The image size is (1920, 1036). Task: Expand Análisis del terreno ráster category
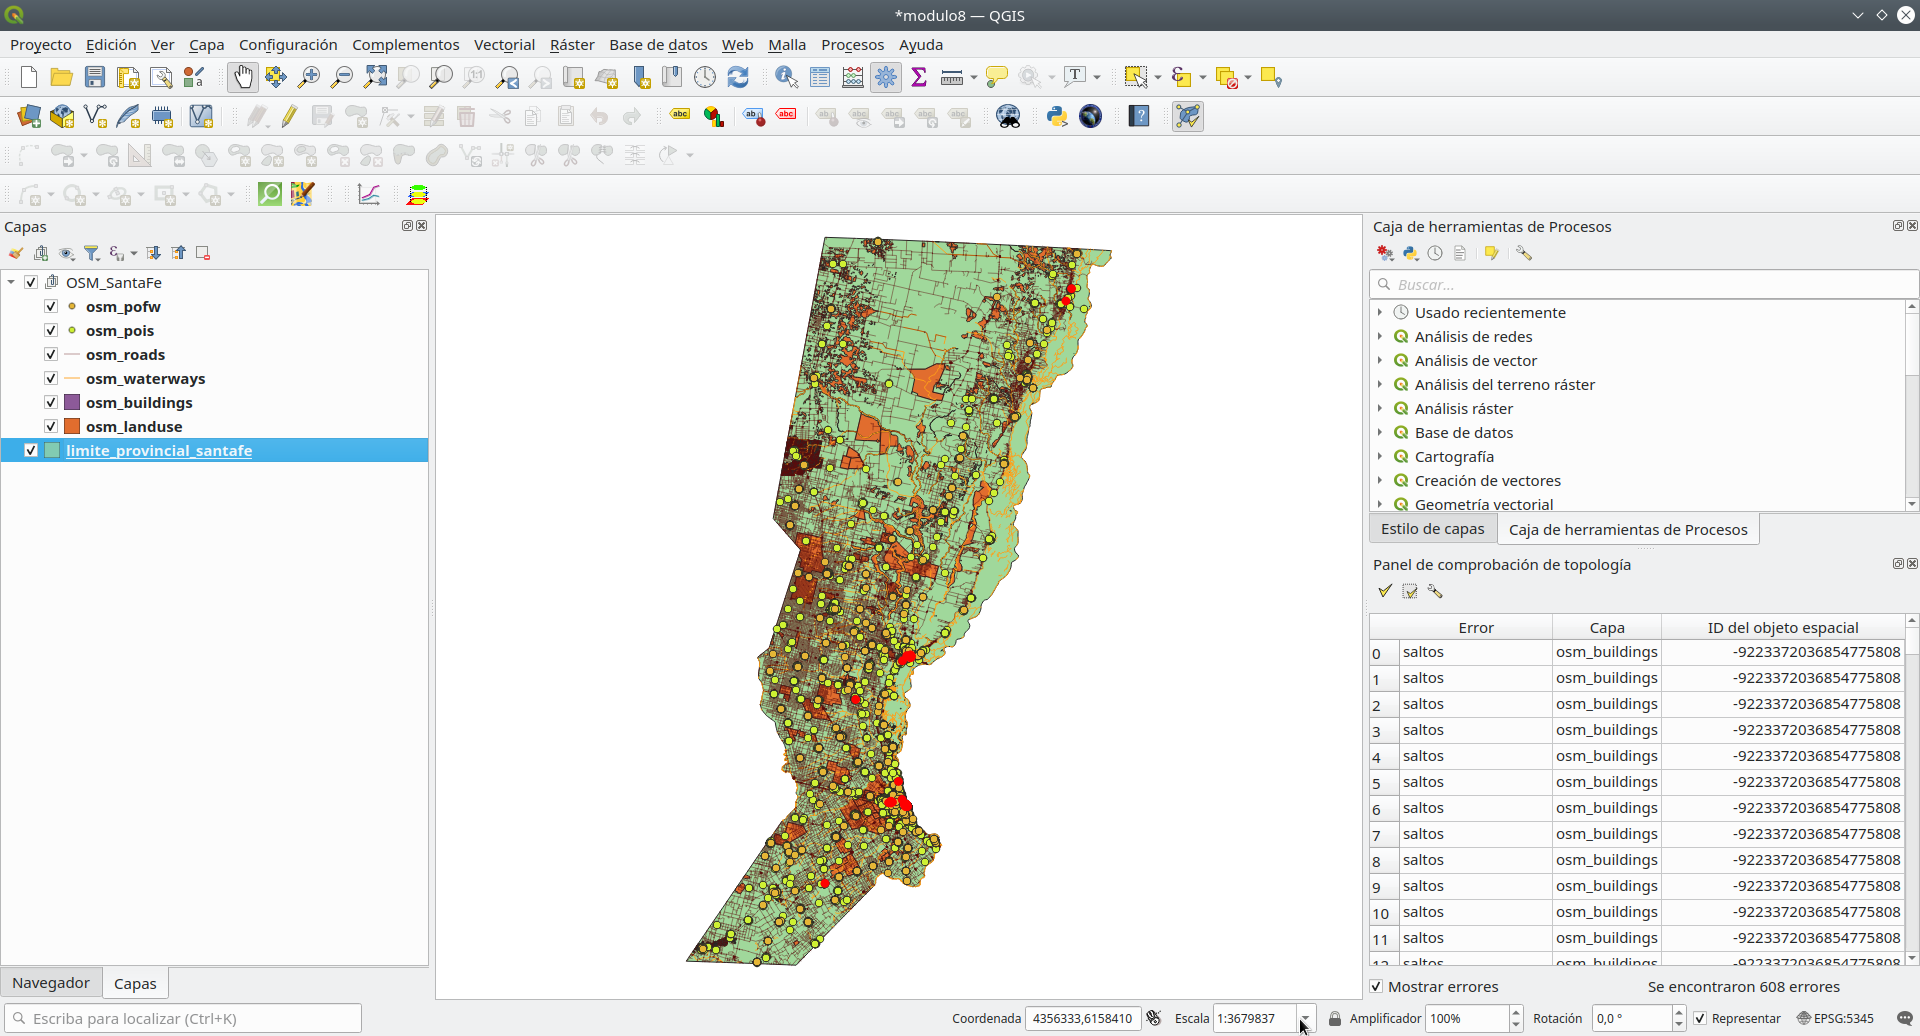(x=1380, y=384)
